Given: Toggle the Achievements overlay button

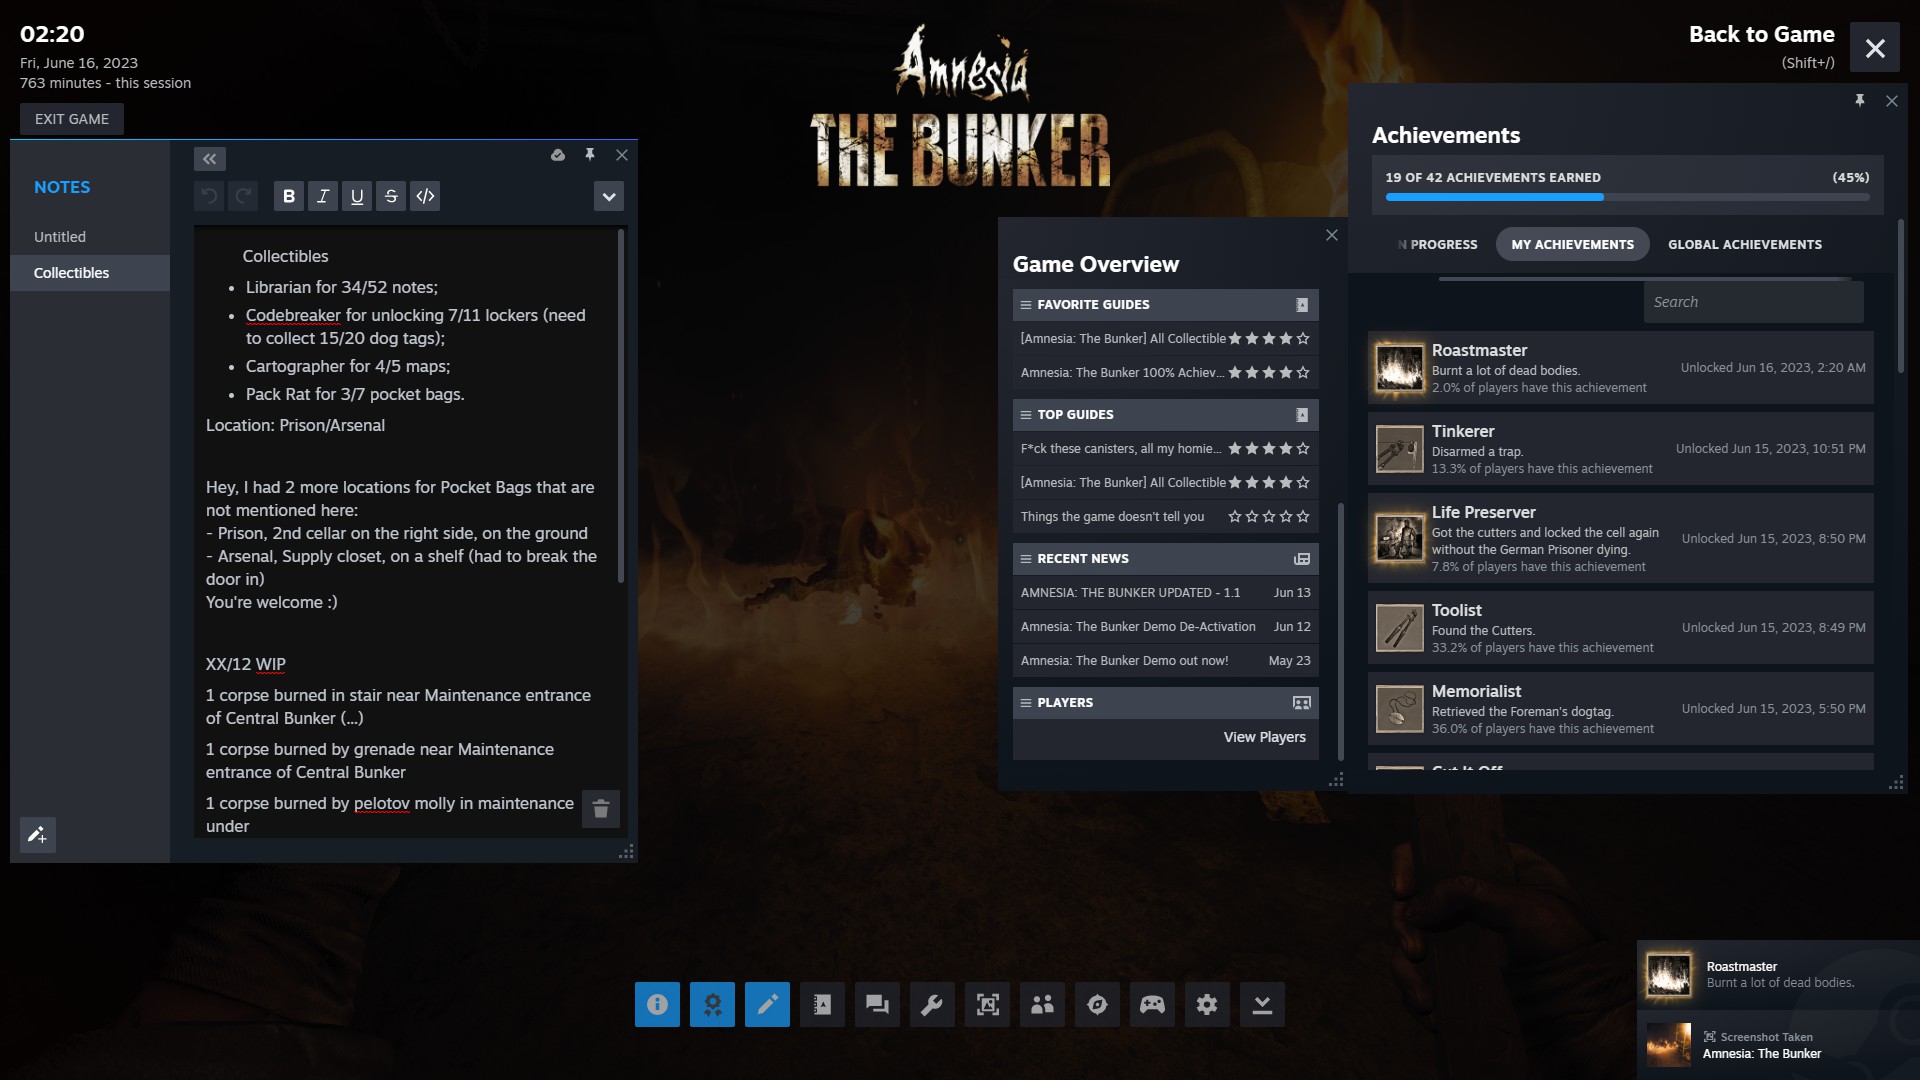Looking at the screenshot, I should [712, 1004].
